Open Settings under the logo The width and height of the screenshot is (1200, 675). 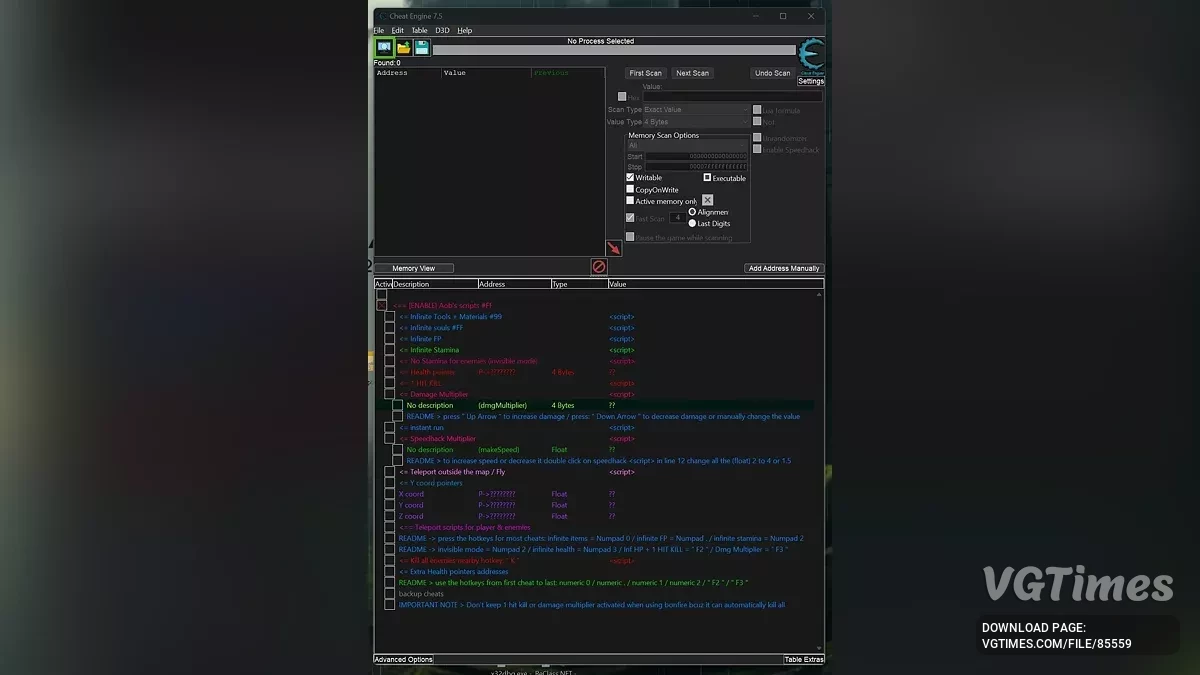tap(811, 81)
